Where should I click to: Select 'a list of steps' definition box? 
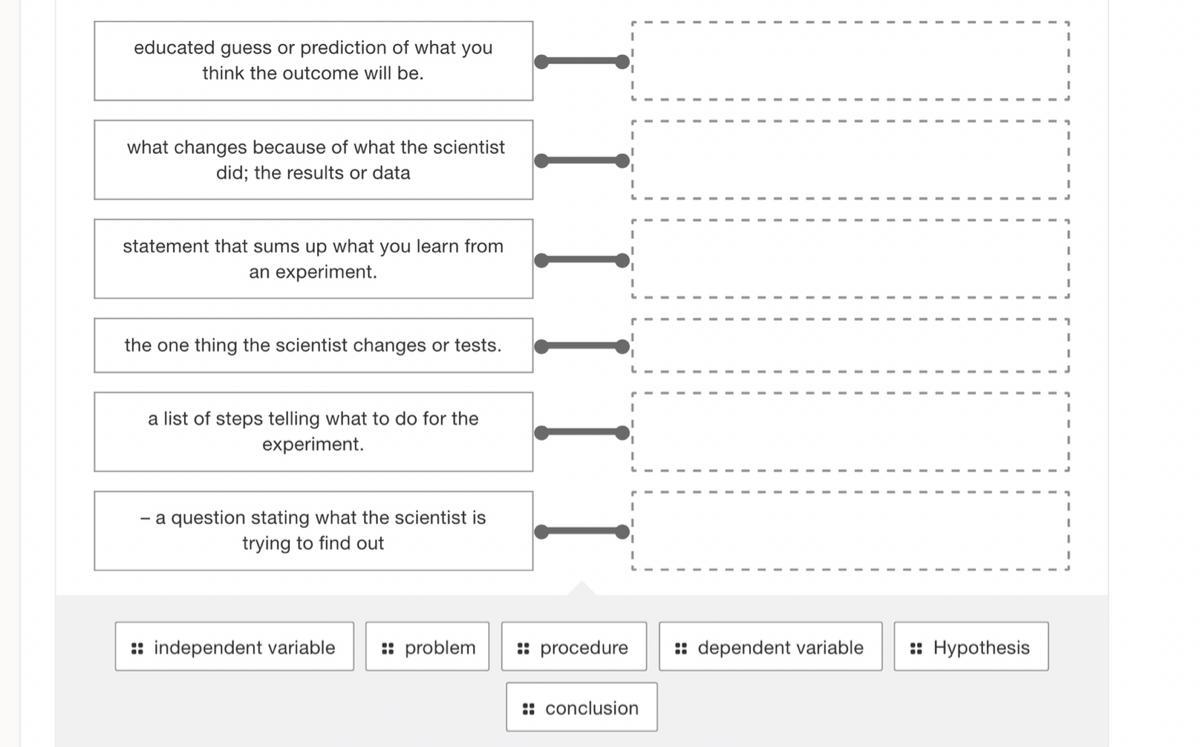pyautogui.click(x=313, y=431)
